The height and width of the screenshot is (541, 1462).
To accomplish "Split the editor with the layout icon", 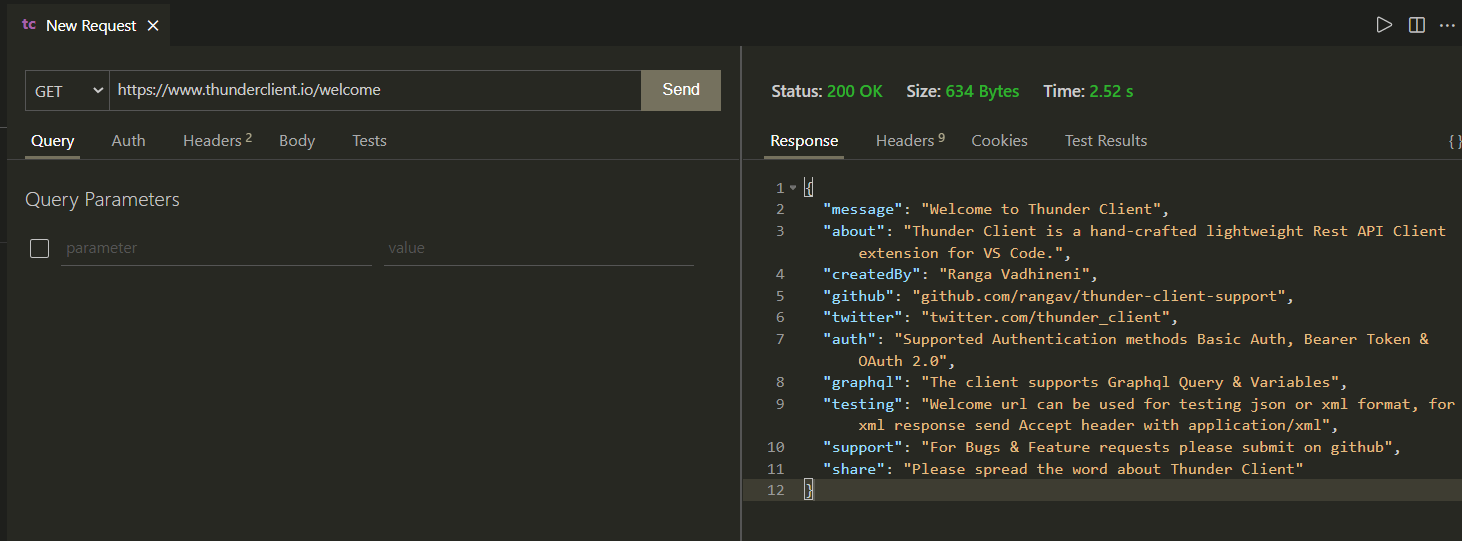I will coord(1416,25).
